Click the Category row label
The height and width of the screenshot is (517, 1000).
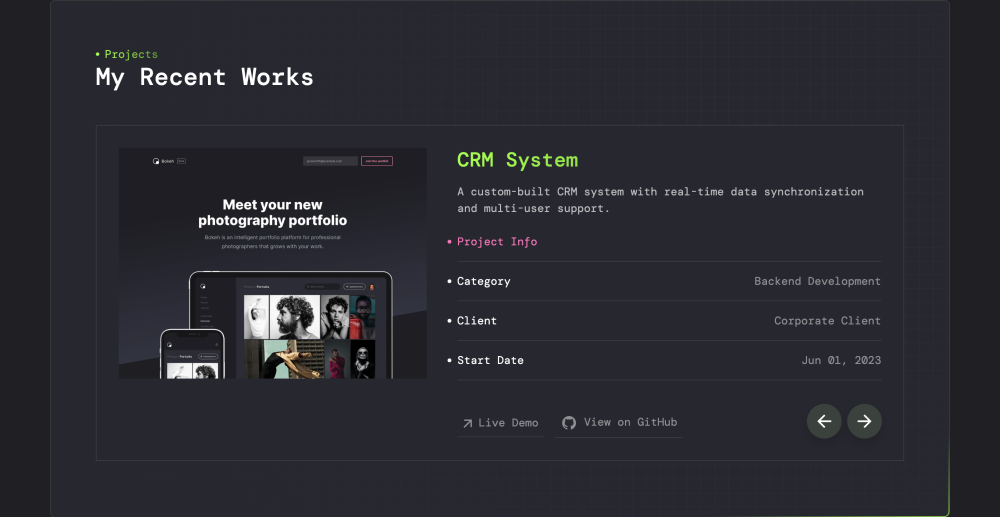pyautogui.click(x=484, y=282)
